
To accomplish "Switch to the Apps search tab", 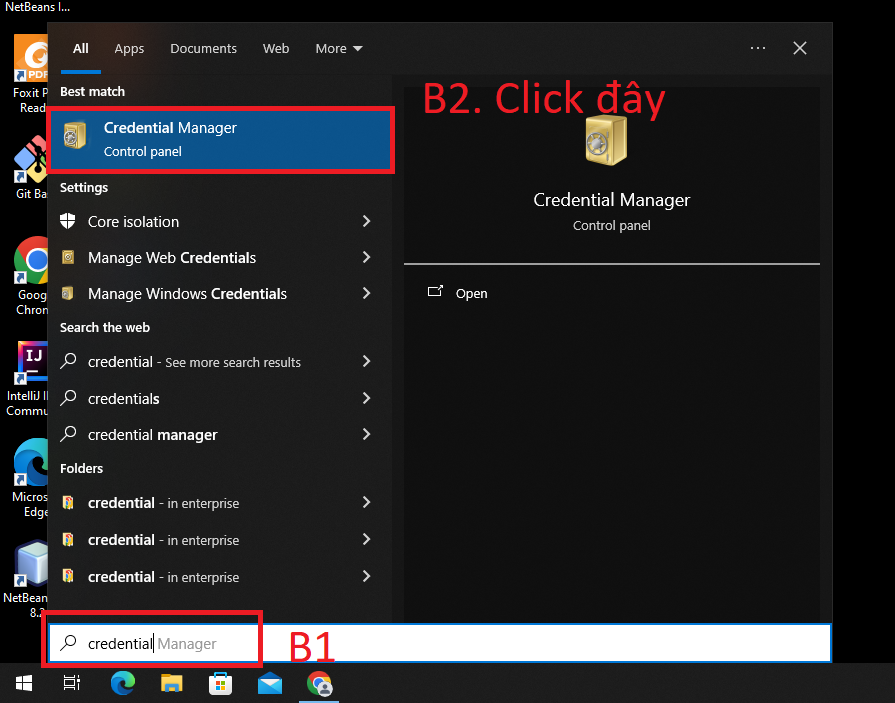I will click(x=129, y=48).
